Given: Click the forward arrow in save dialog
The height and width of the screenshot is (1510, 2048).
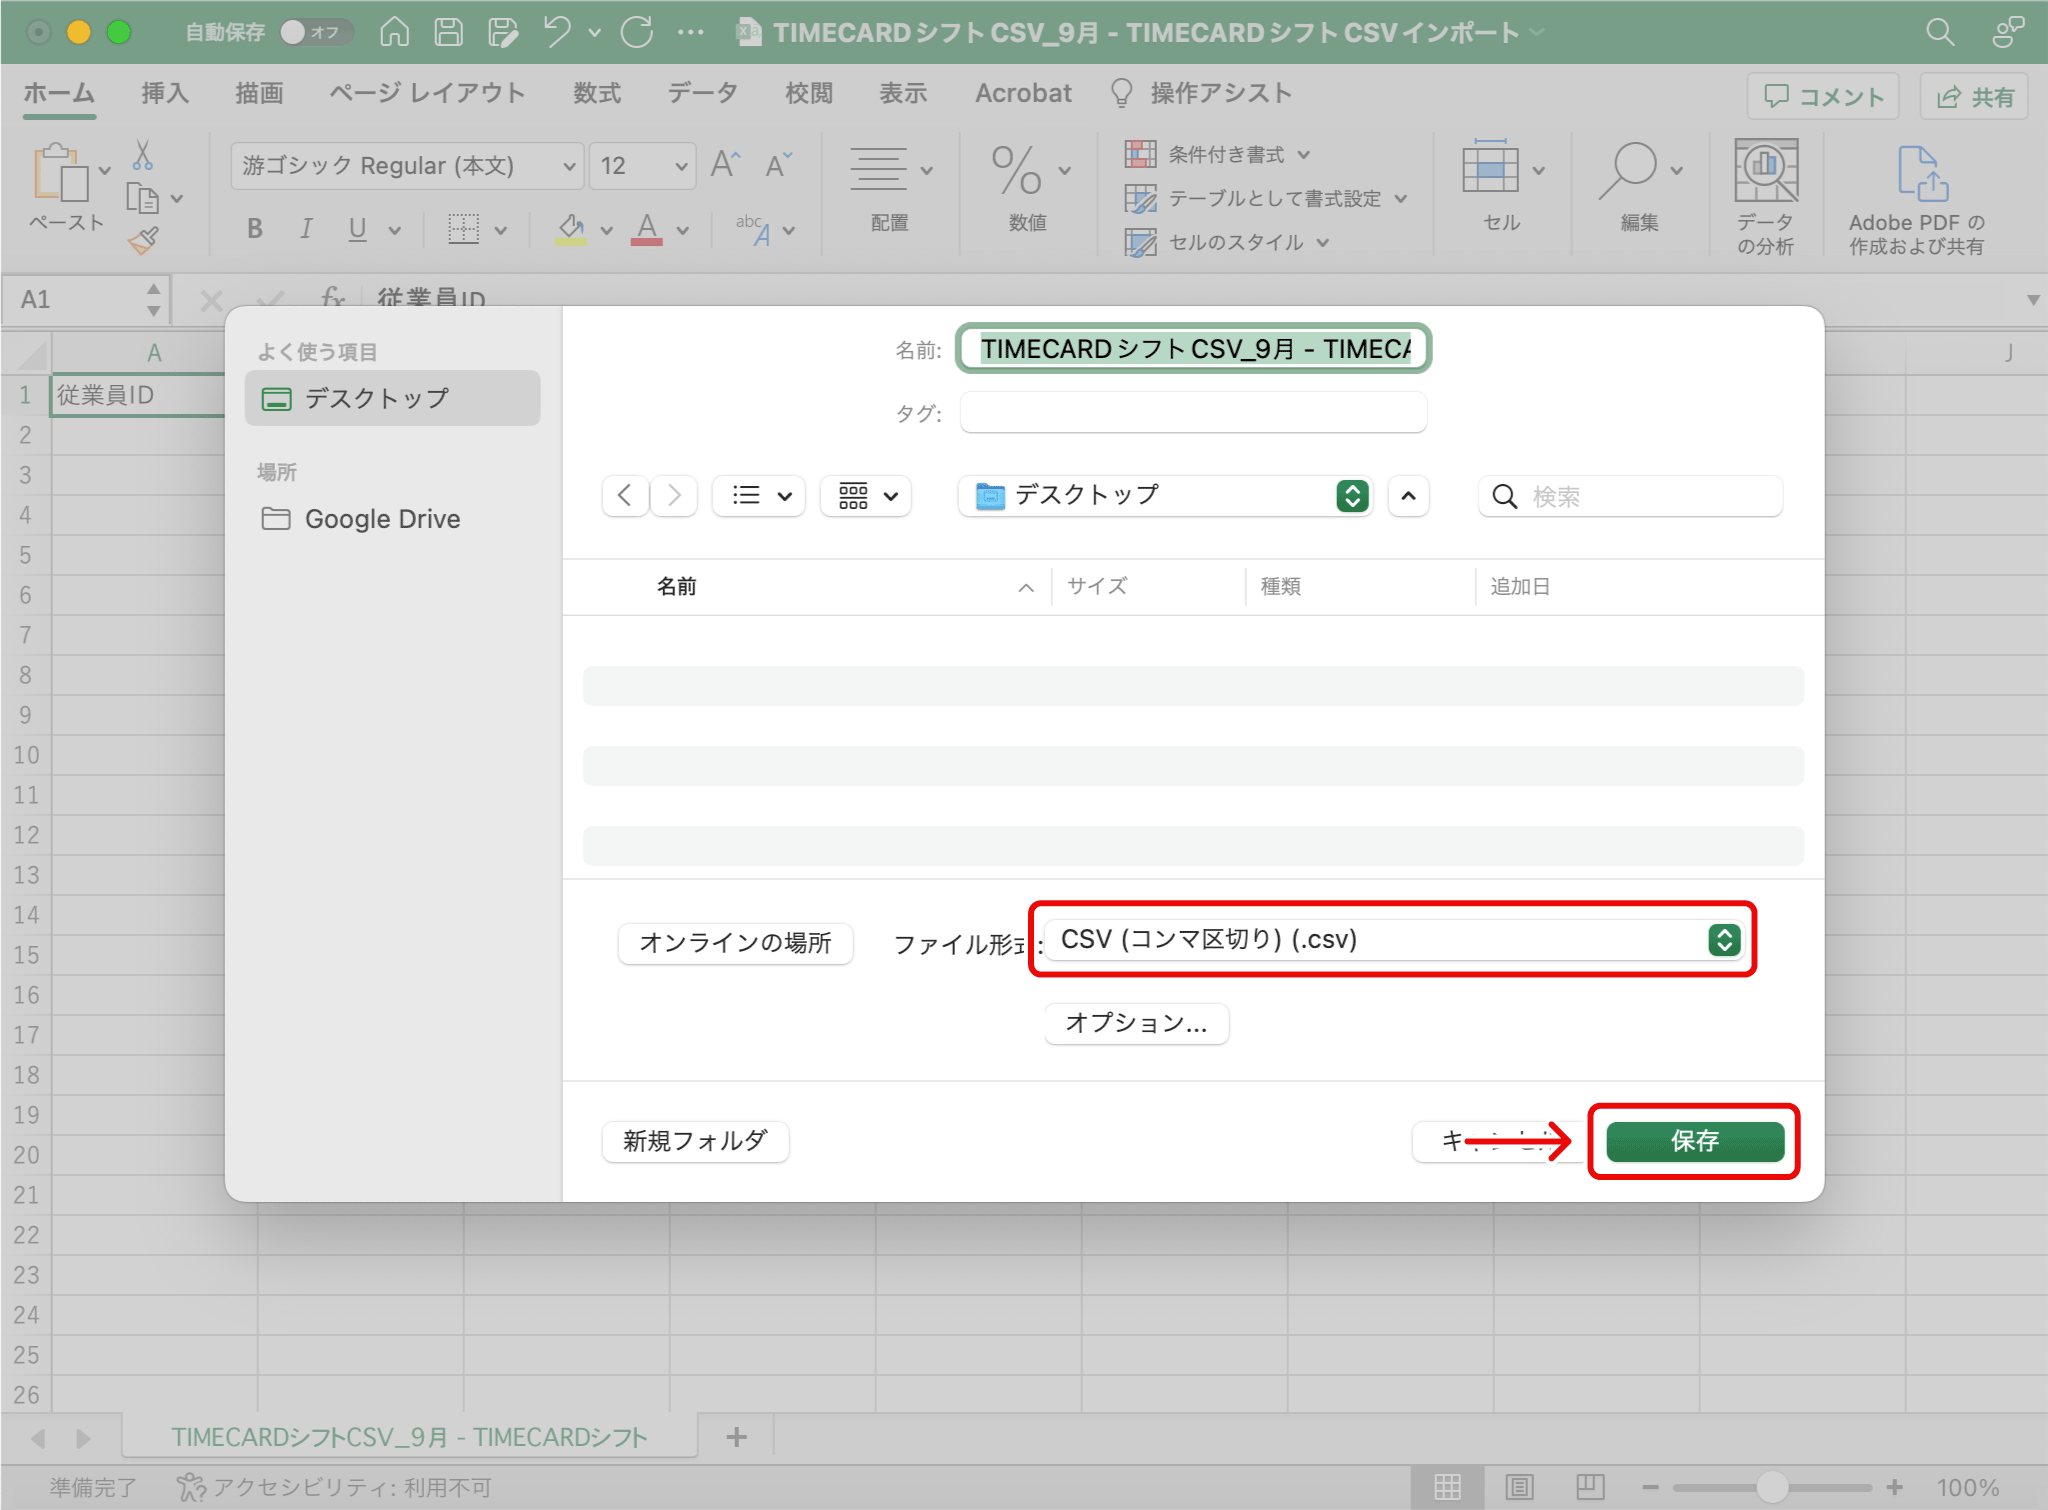Looking at the screenshot, I should click(673, 495).
